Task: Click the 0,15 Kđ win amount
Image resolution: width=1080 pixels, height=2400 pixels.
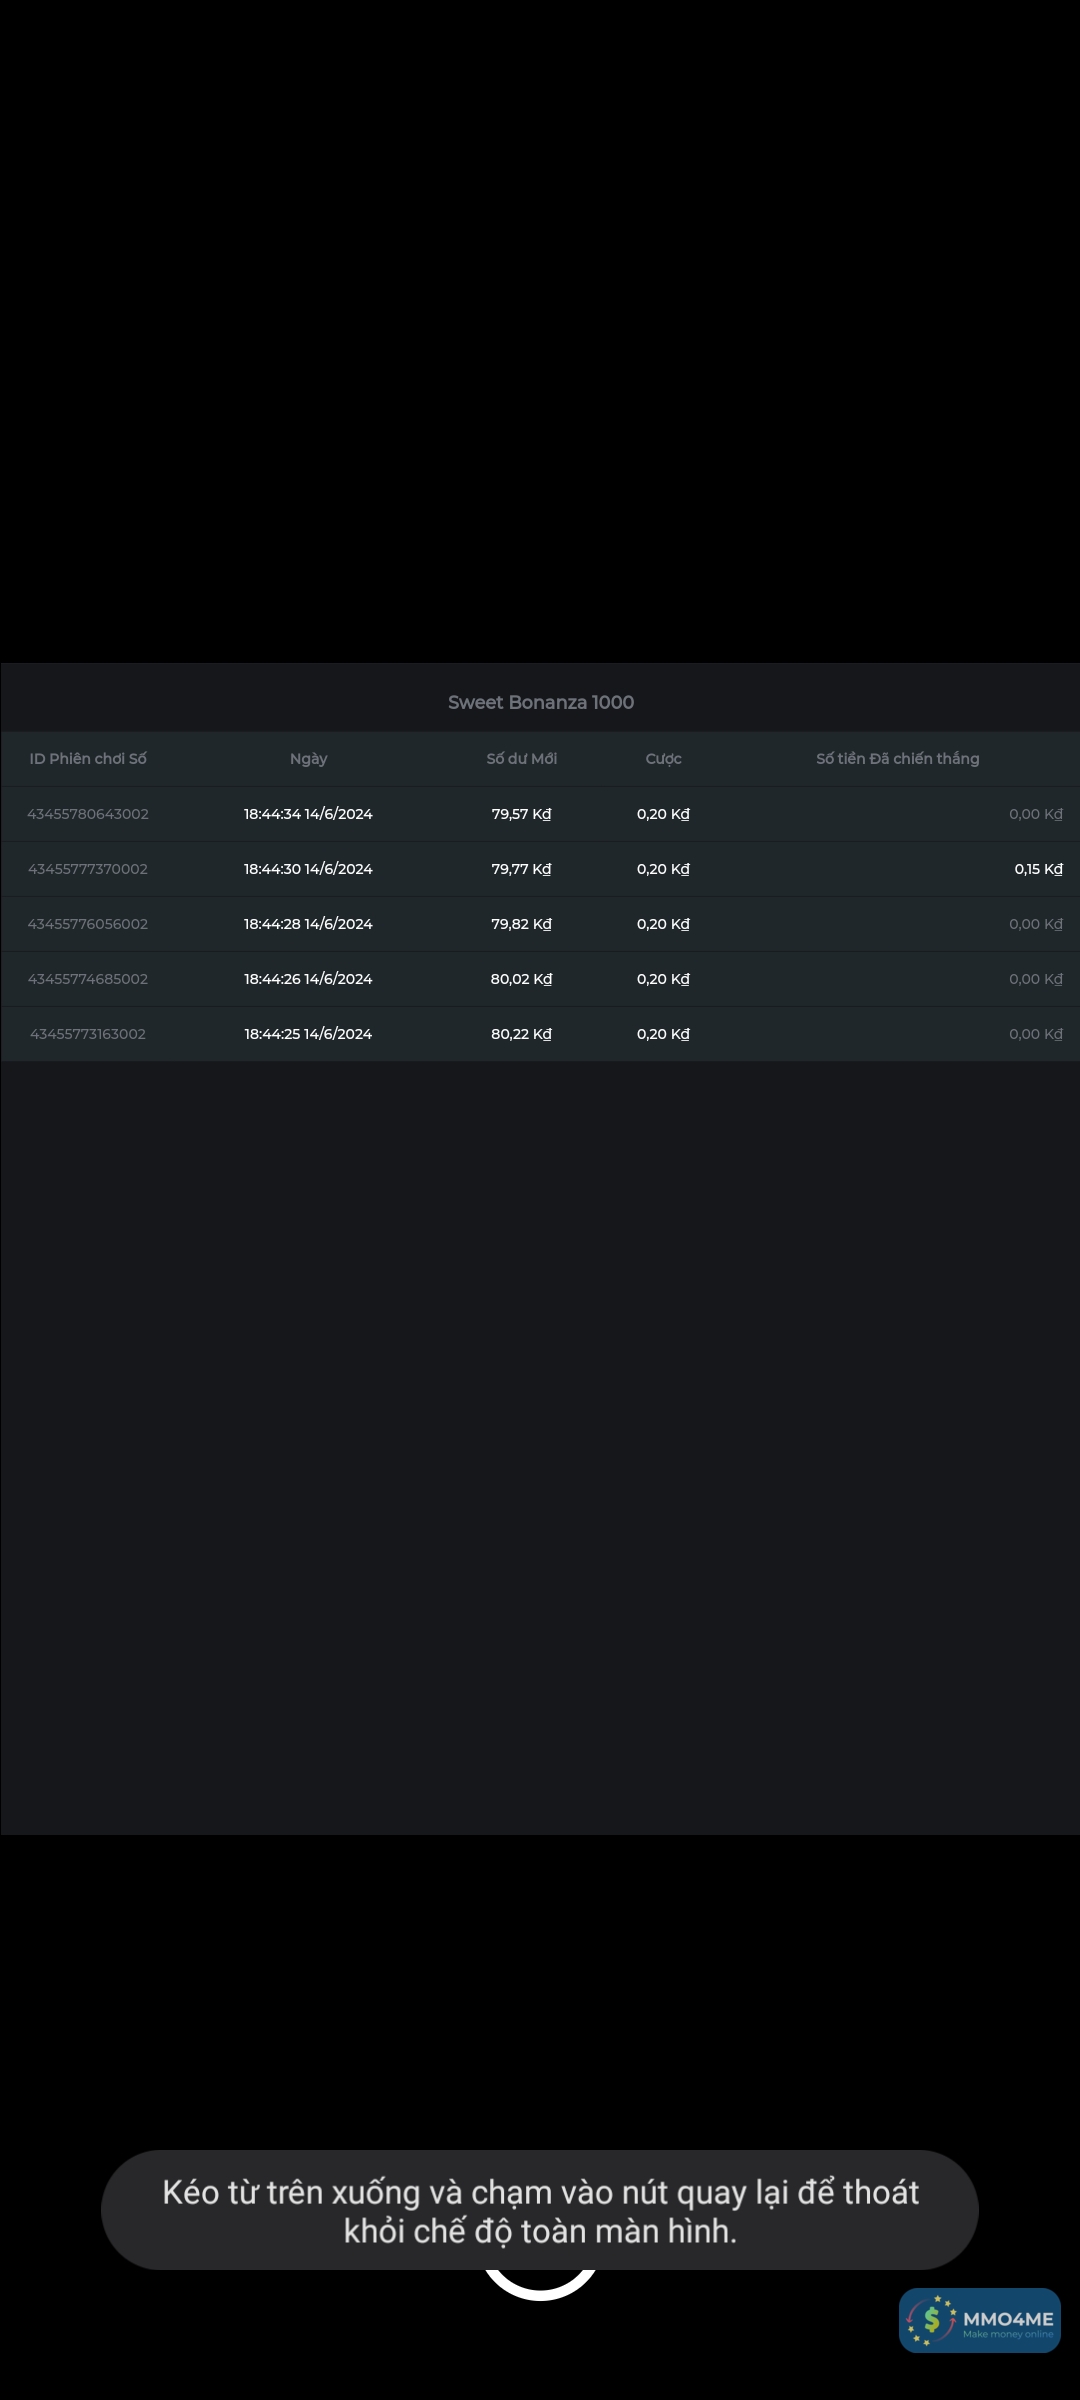Action: click(x=1038, y=869)
